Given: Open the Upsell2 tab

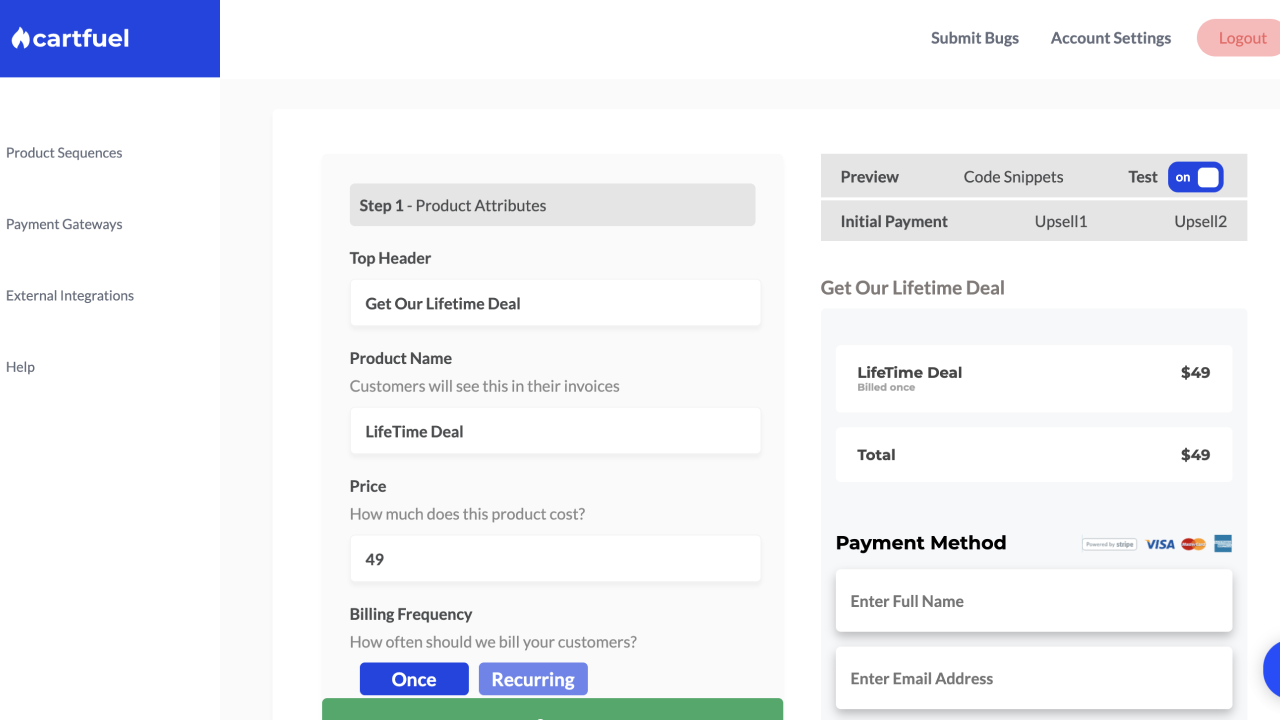Looking at the screenshot, I should tap(1200, 222).
